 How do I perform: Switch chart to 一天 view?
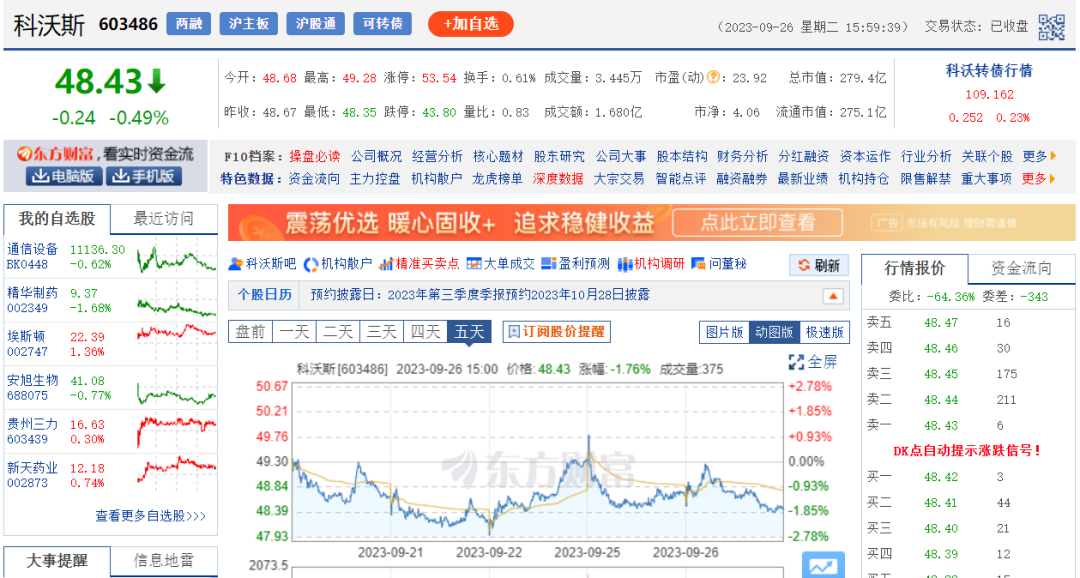pos(294,332)
